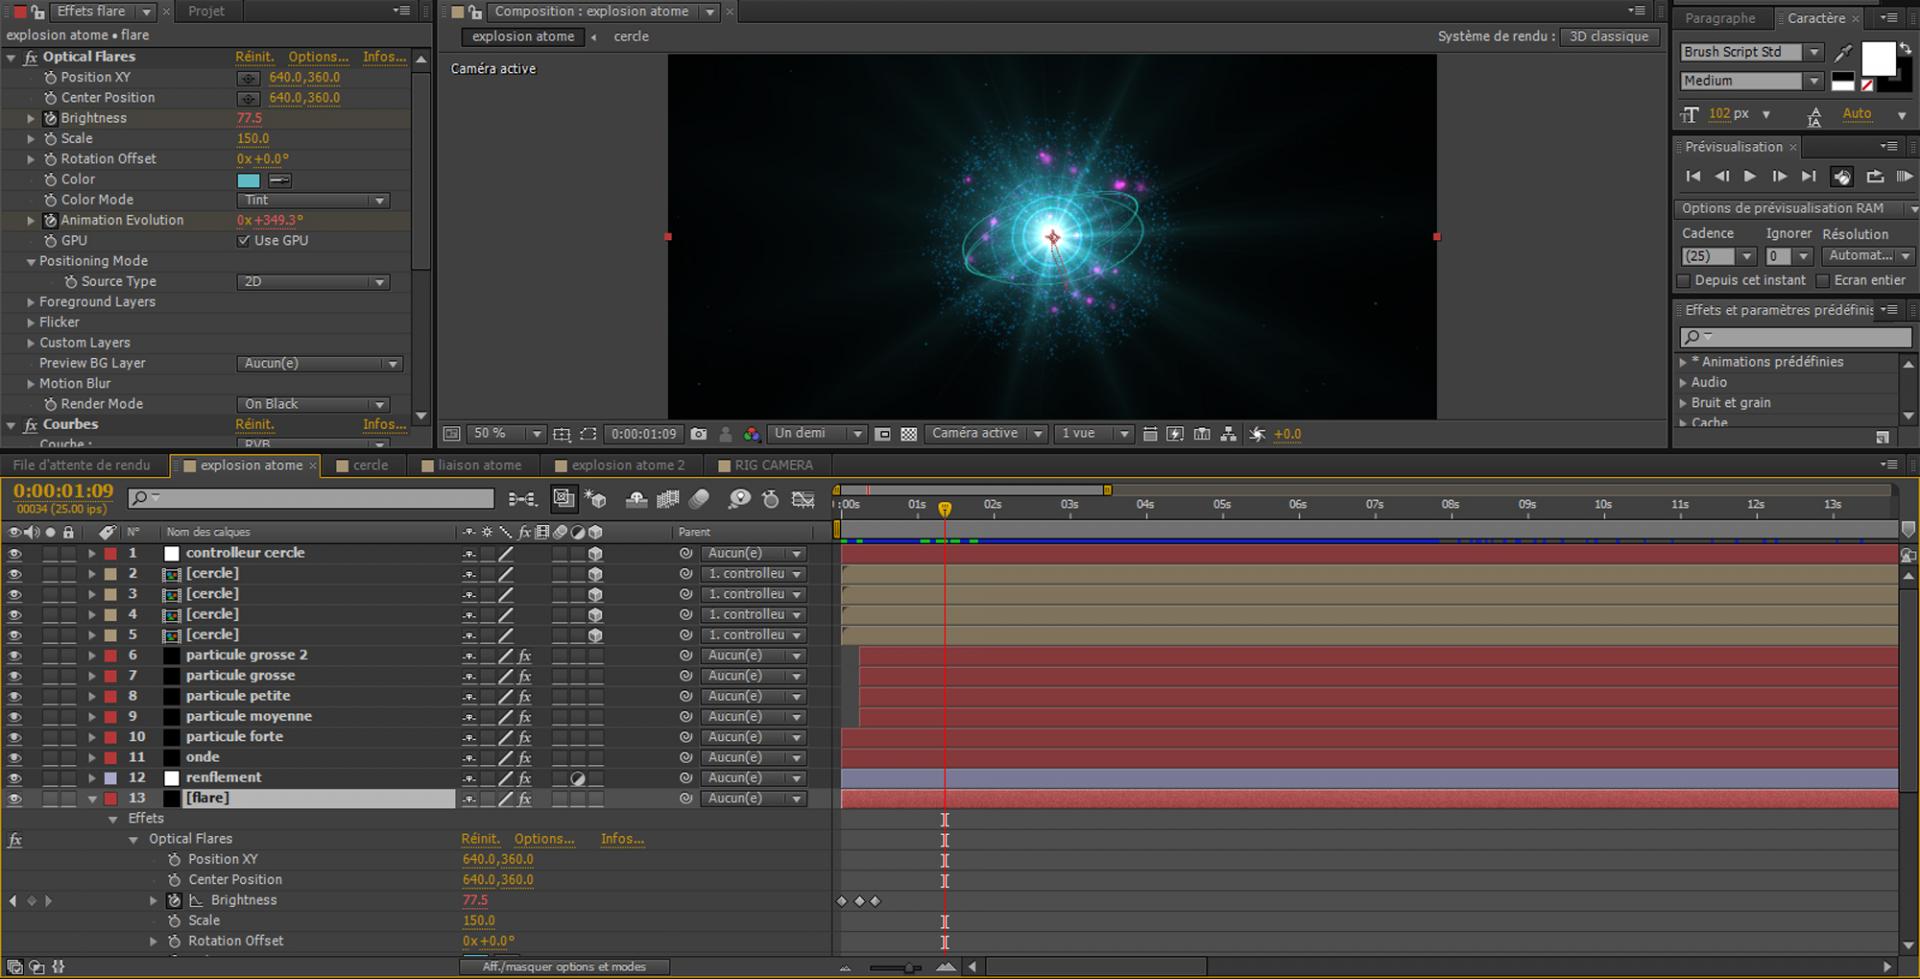Jump to first frame in preview controls
Image resolution: width=1920 pixels, height=979 pixels.
point(1693,176)
